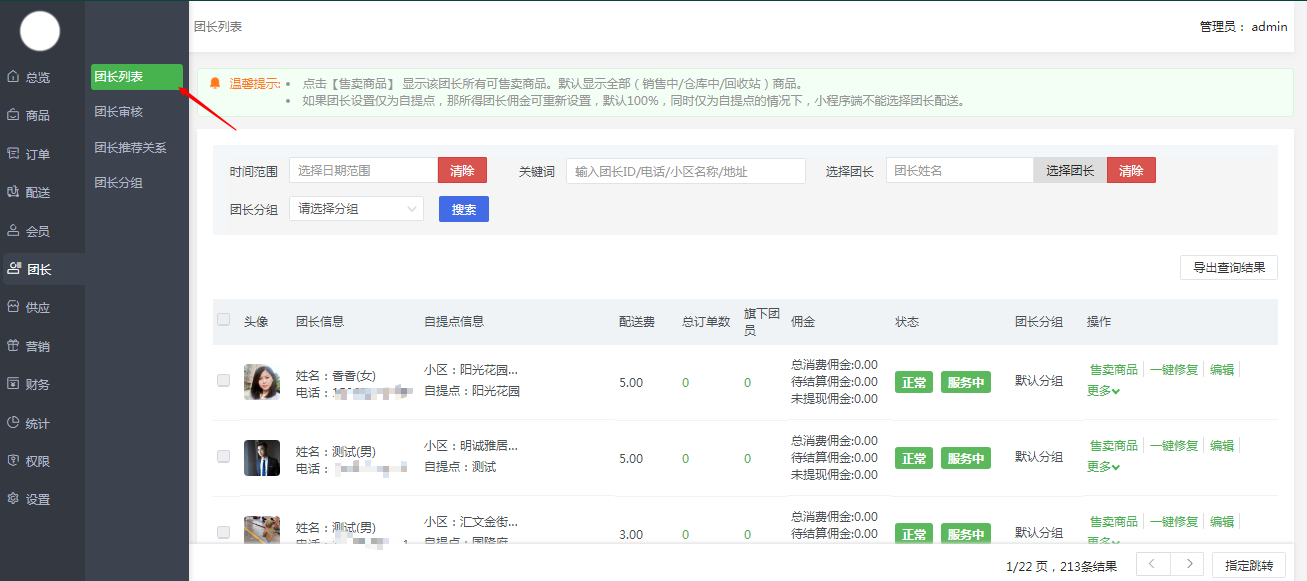
Task: Expand 更多 menu in 明诚雅居 row
Action: coord(1103,467)
